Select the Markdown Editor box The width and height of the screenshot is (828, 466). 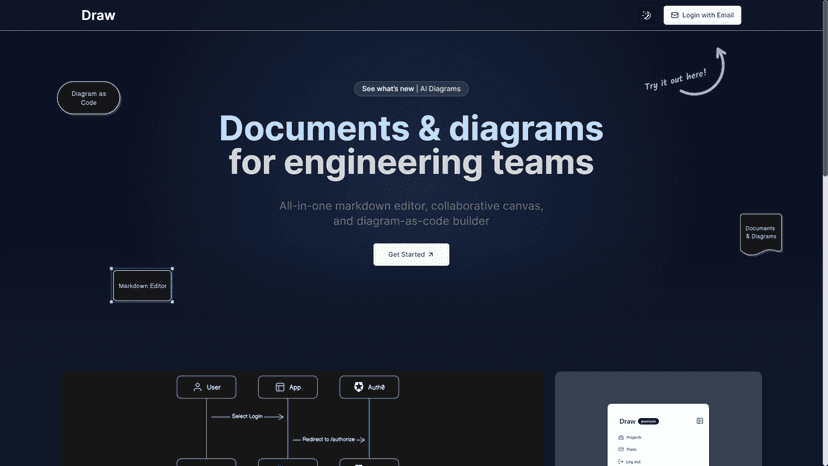142,286
